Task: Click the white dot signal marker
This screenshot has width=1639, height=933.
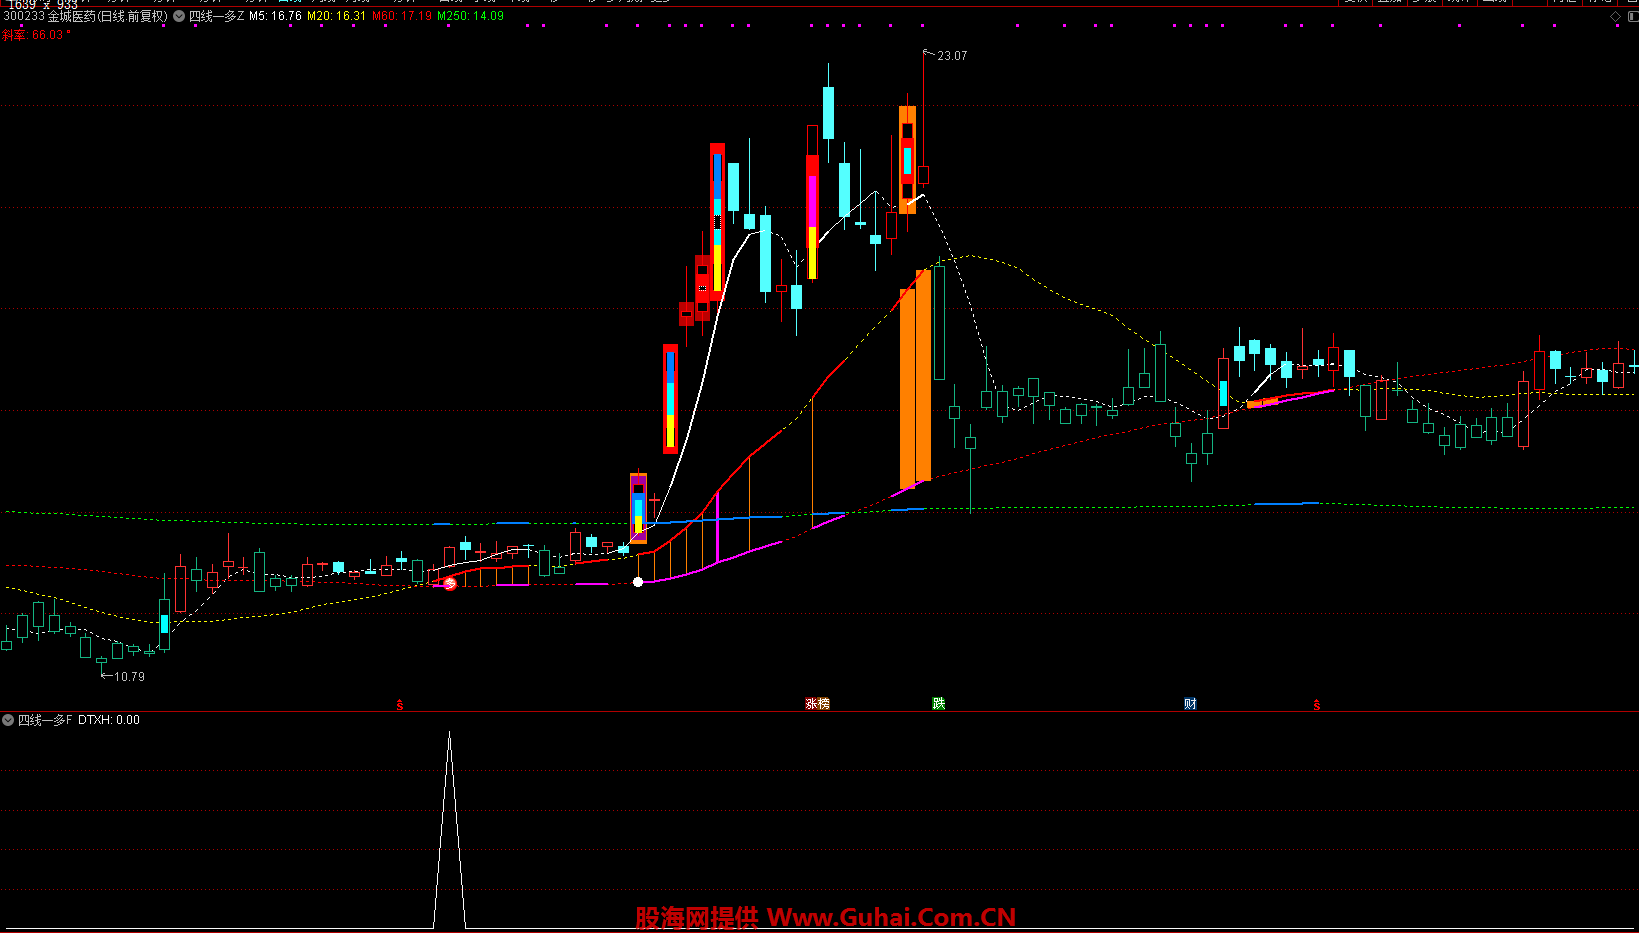Action: 638,582
